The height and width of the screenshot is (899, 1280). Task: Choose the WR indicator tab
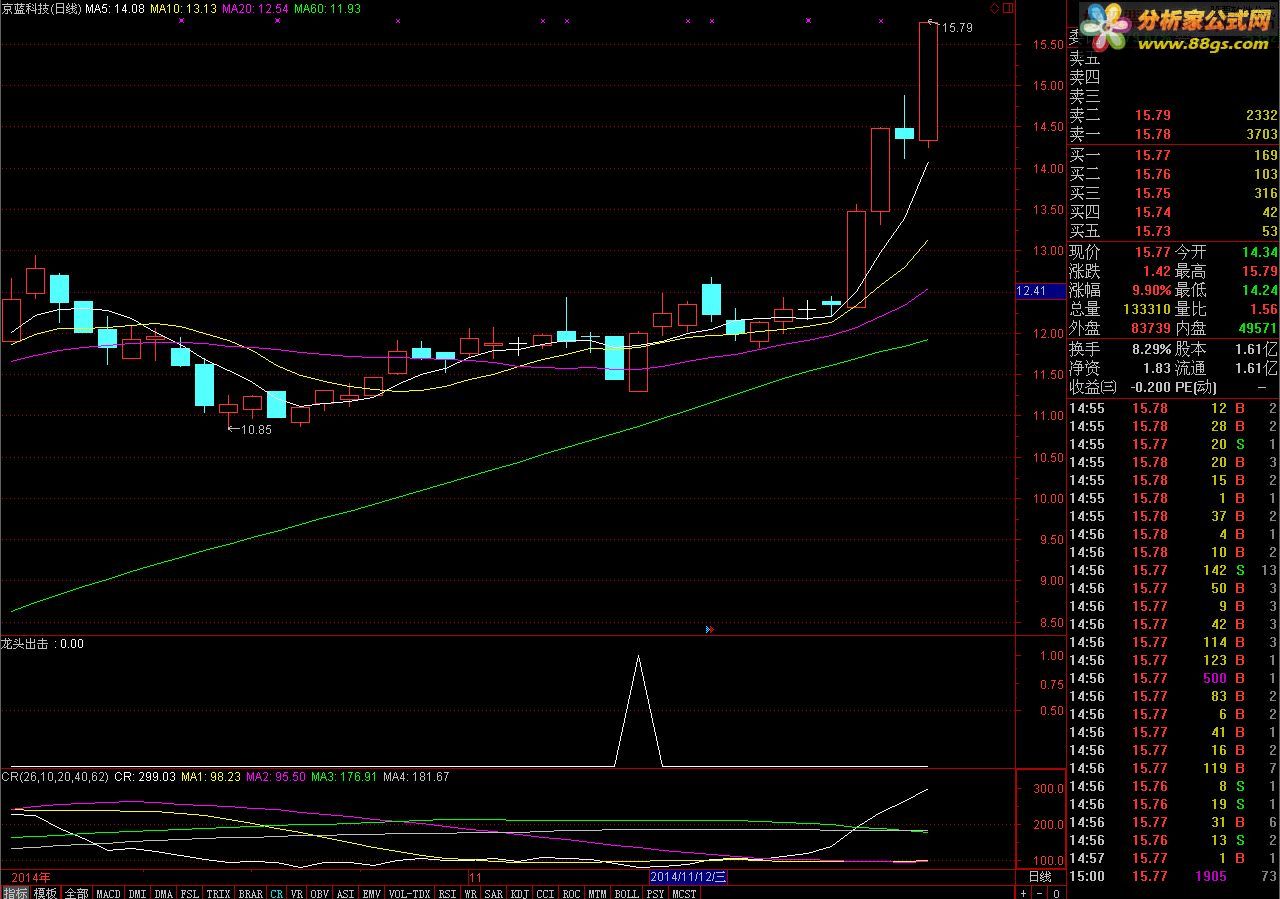click(470, 892)
